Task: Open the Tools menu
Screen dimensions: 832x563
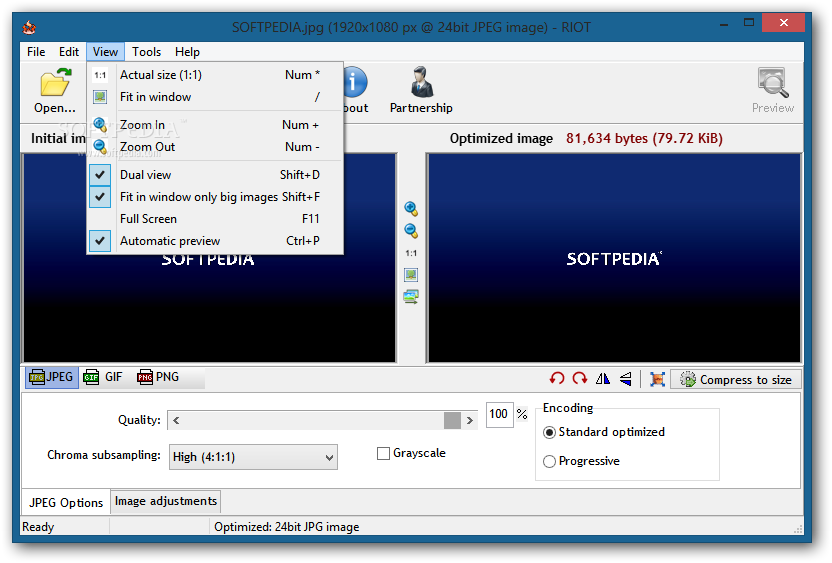Action: [146, 52]
